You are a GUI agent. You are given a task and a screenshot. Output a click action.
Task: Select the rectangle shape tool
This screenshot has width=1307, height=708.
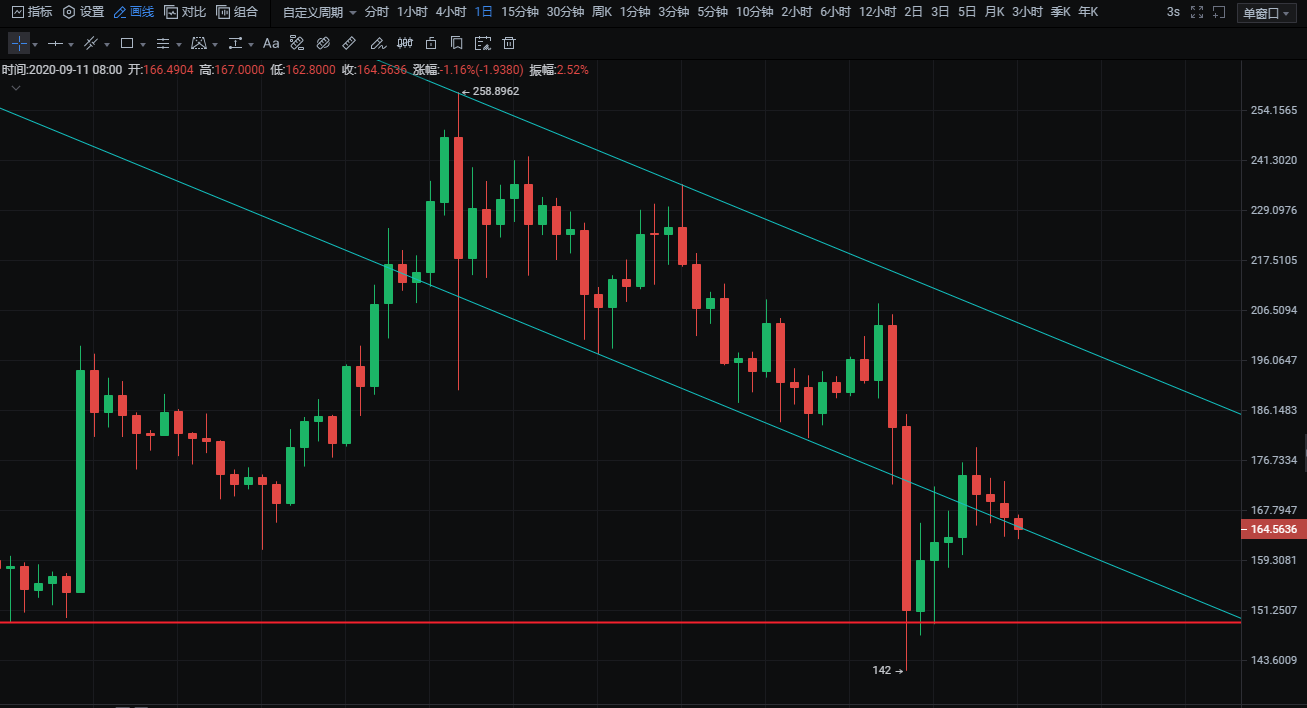127,44
